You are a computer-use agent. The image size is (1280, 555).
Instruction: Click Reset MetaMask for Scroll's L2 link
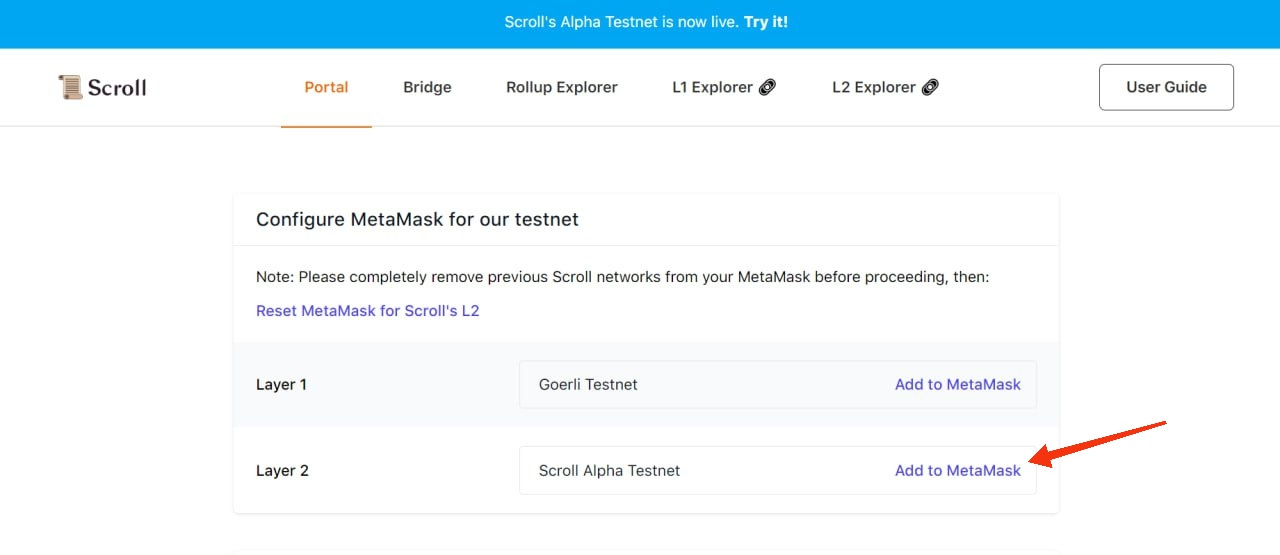point(368,311)
